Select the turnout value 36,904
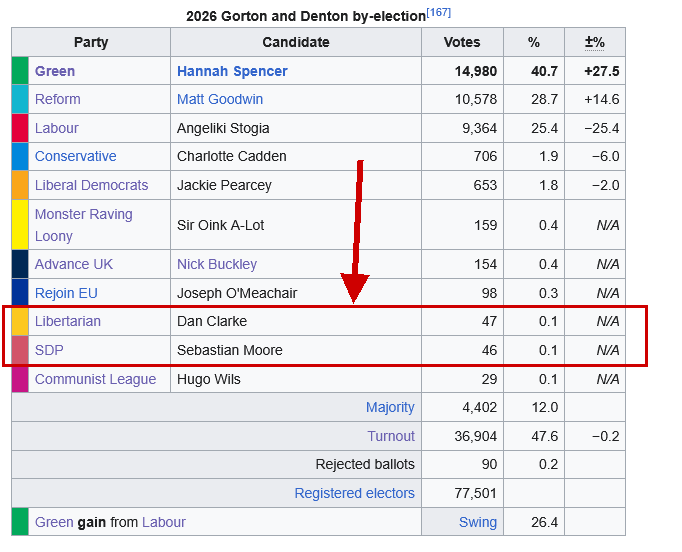This screenshot has height=552, width=682. (x=476, y=436)
